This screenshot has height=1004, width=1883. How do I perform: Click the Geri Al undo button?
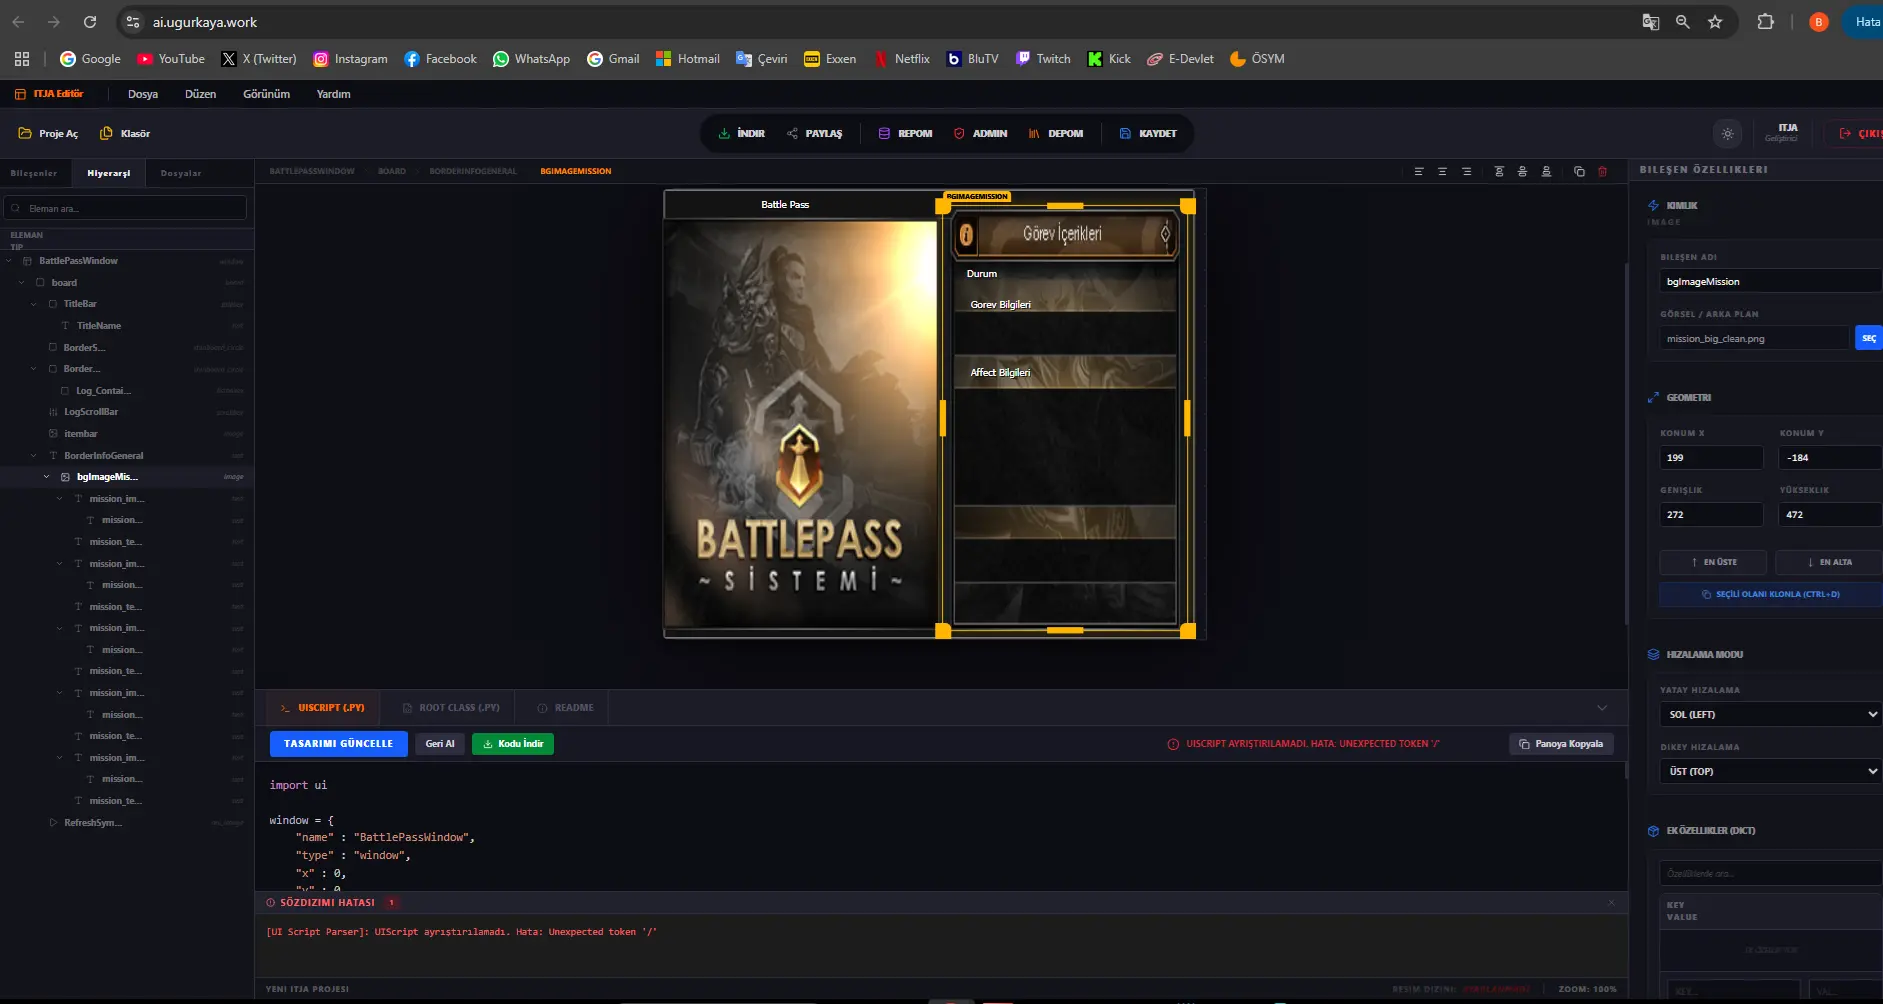tap(440, 744)
